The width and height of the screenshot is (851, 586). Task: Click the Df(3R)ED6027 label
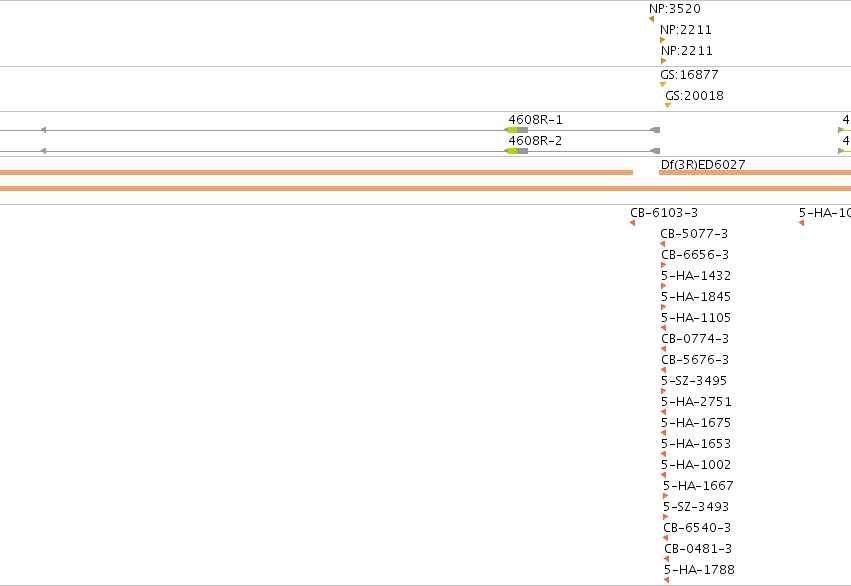coord(703,164)
